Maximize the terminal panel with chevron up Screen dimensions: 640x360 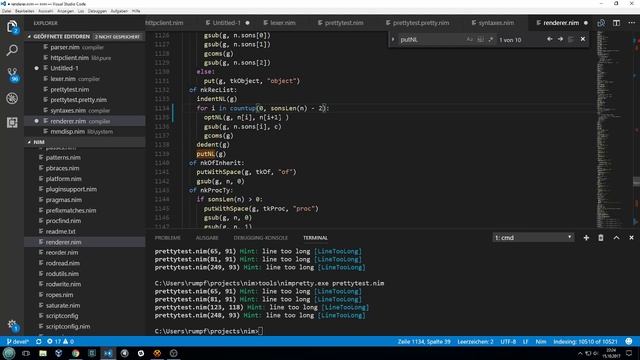pos(616,238)
